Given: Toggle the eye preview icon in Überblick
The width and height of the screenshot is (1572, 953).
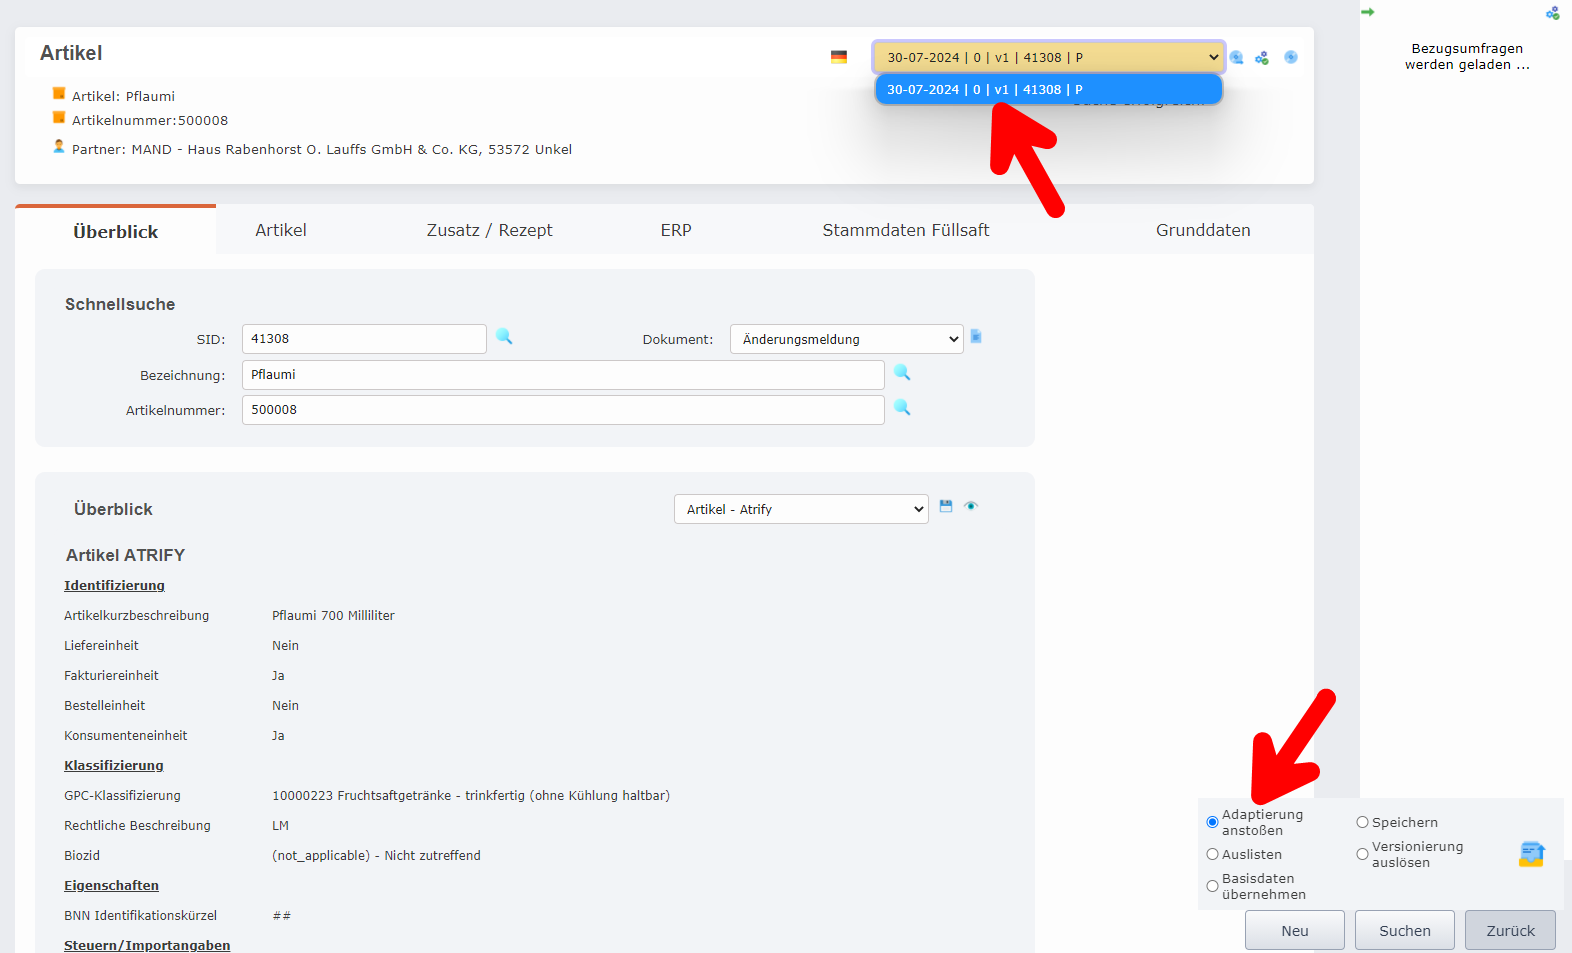Looking at the screenshot, I should click(x=971, y=507).
